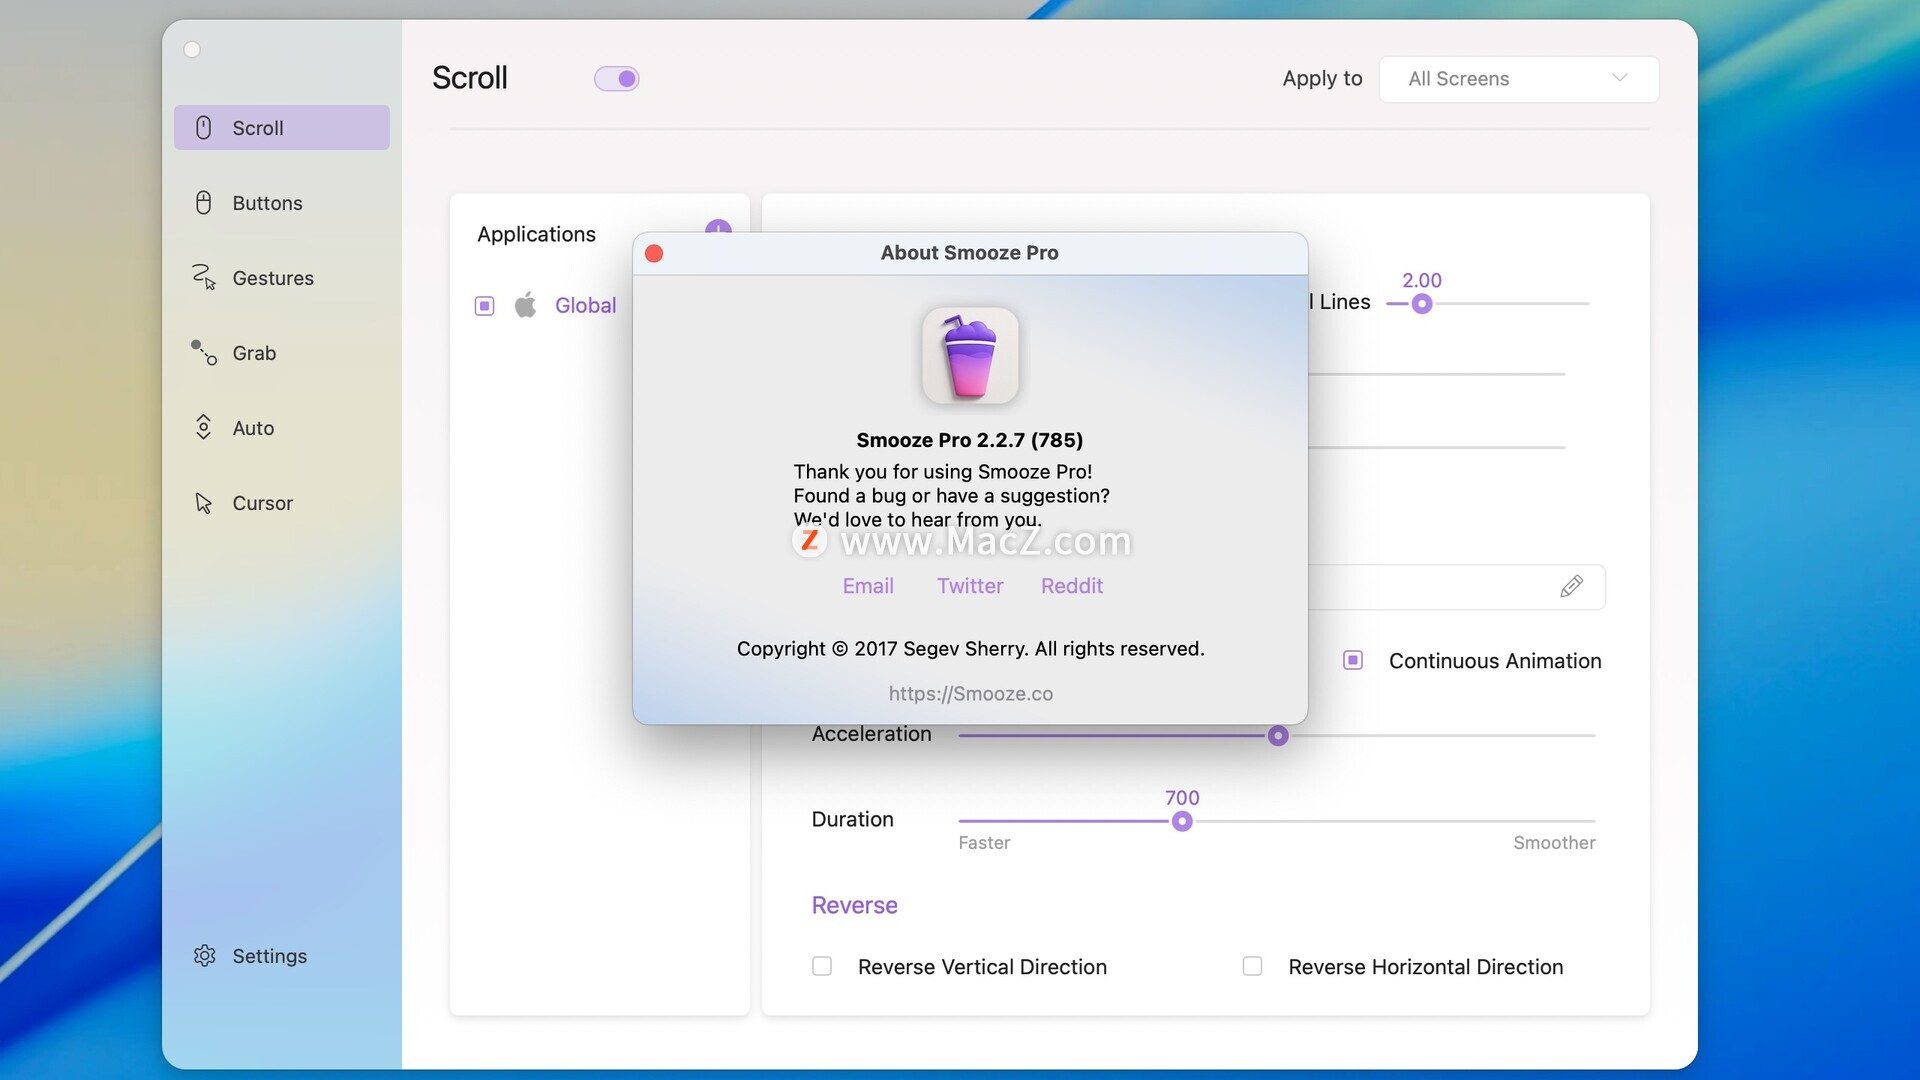
Task: Click the Auto scroll icon
Action: click(x=203, y=427)
